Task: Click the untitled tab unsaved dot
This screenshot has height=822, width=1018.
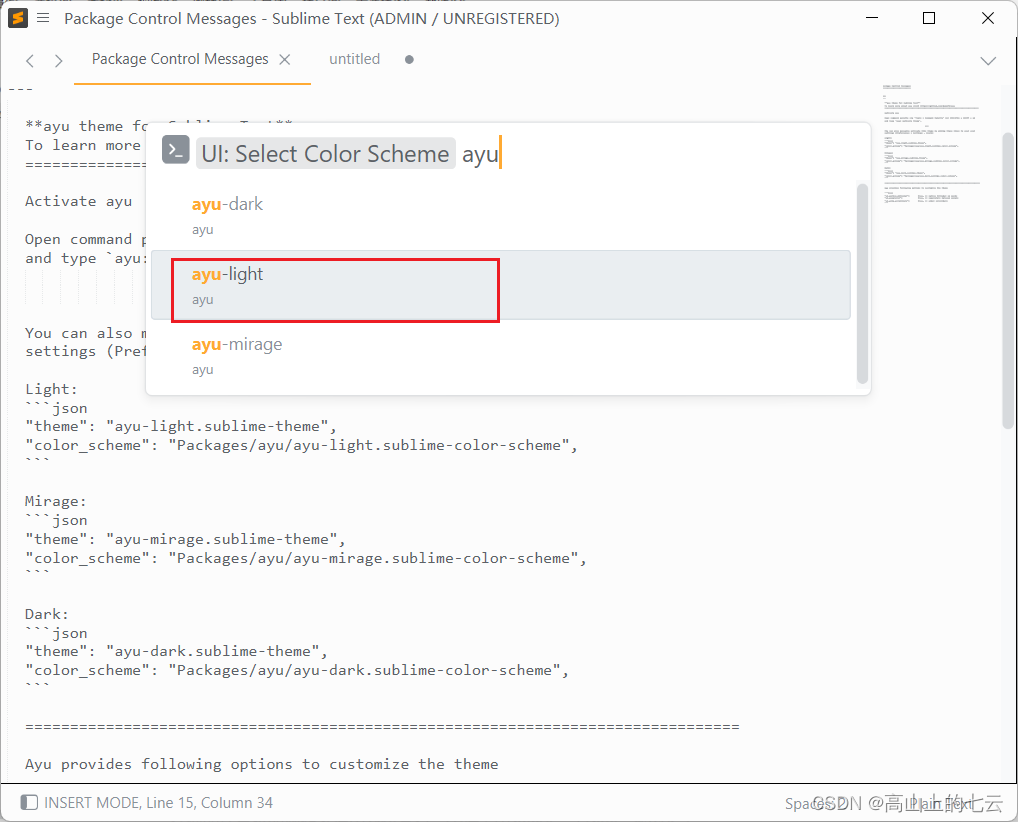Action: (x=409, y=60)
